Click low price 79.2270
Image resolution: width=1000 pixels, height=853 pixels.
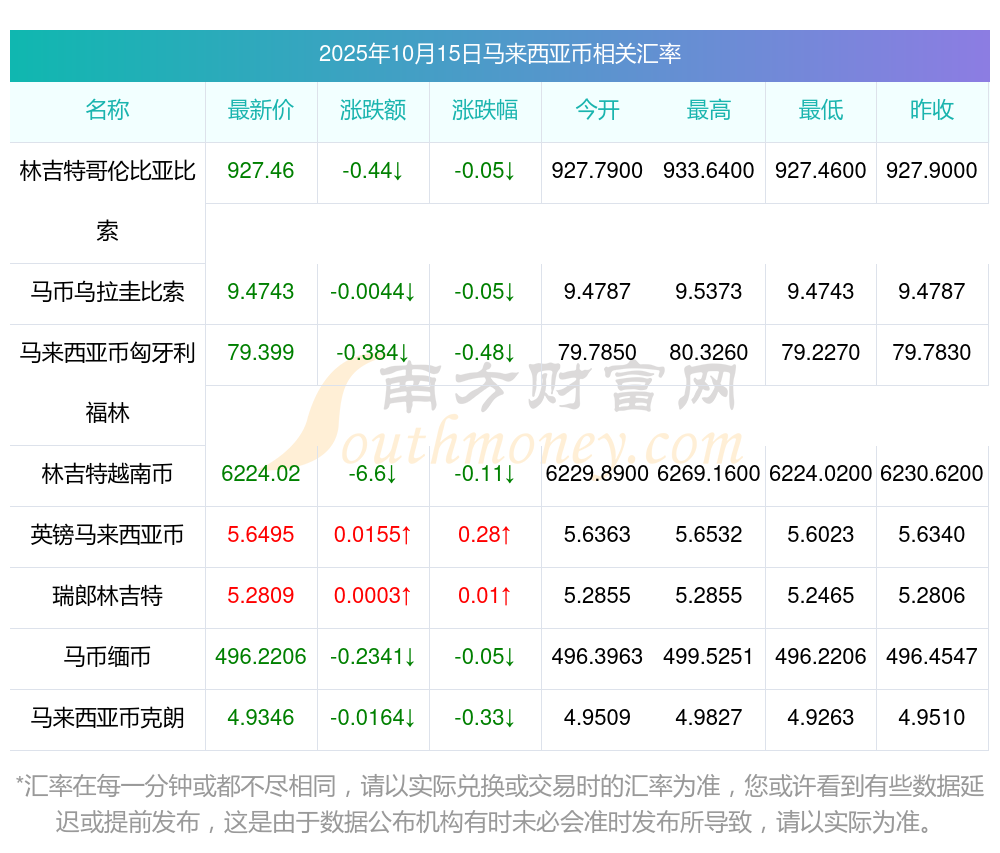pos(821,353)
